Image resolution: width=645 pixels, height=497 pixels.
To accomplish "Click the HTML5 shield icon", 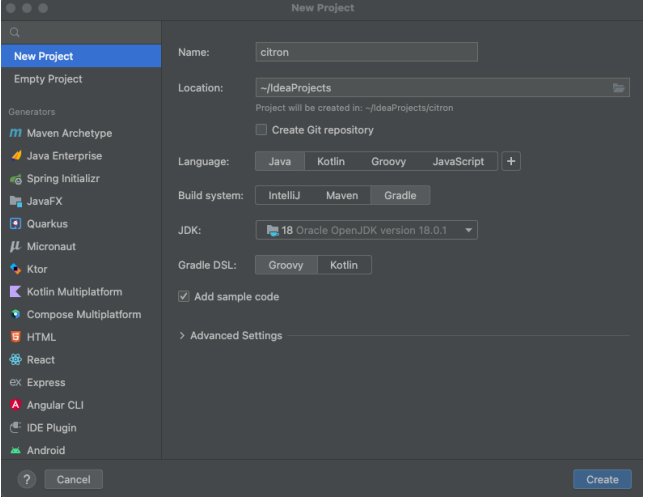I will click(16, 337).
